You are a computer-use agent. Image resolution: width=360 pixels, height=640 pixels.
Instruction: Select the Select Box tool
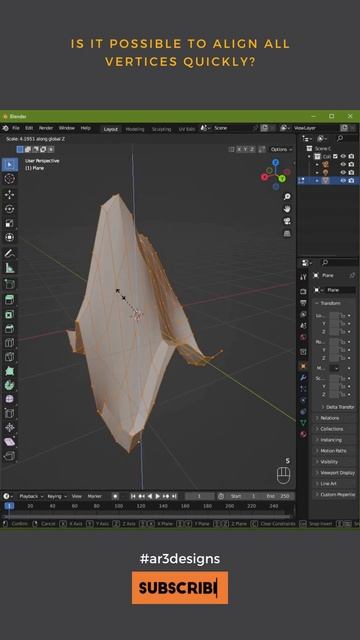9,164
